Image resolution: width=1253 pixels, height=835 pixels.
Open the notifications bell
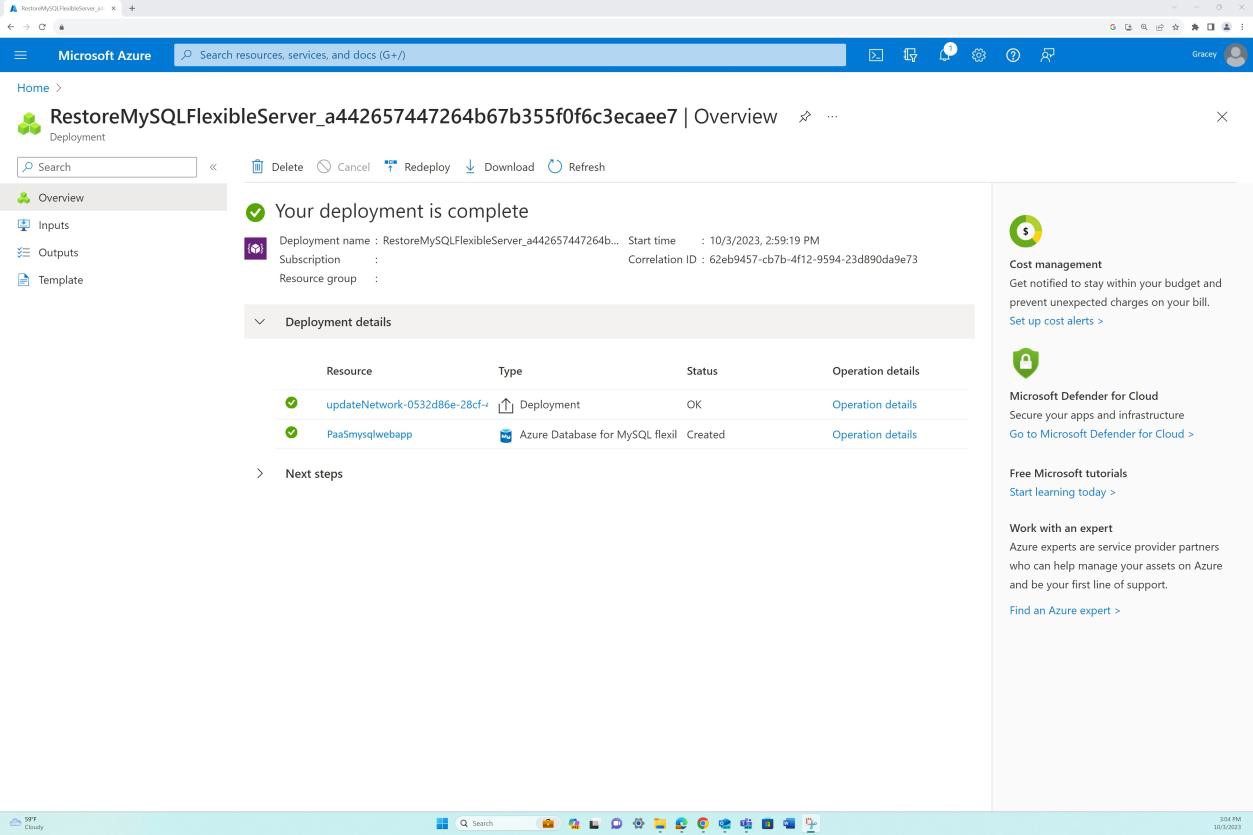(944, 55)
